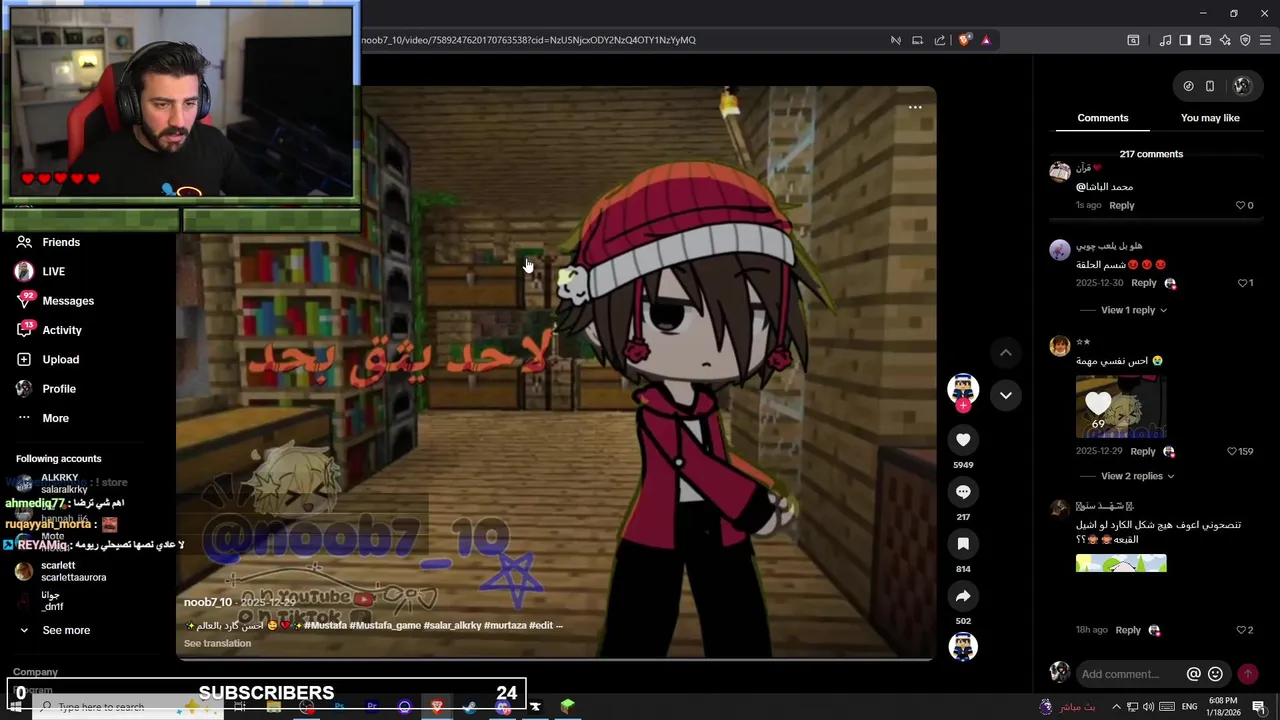
Task: Like the 2025-12-30 comment
Action: tap(1244, 283)
